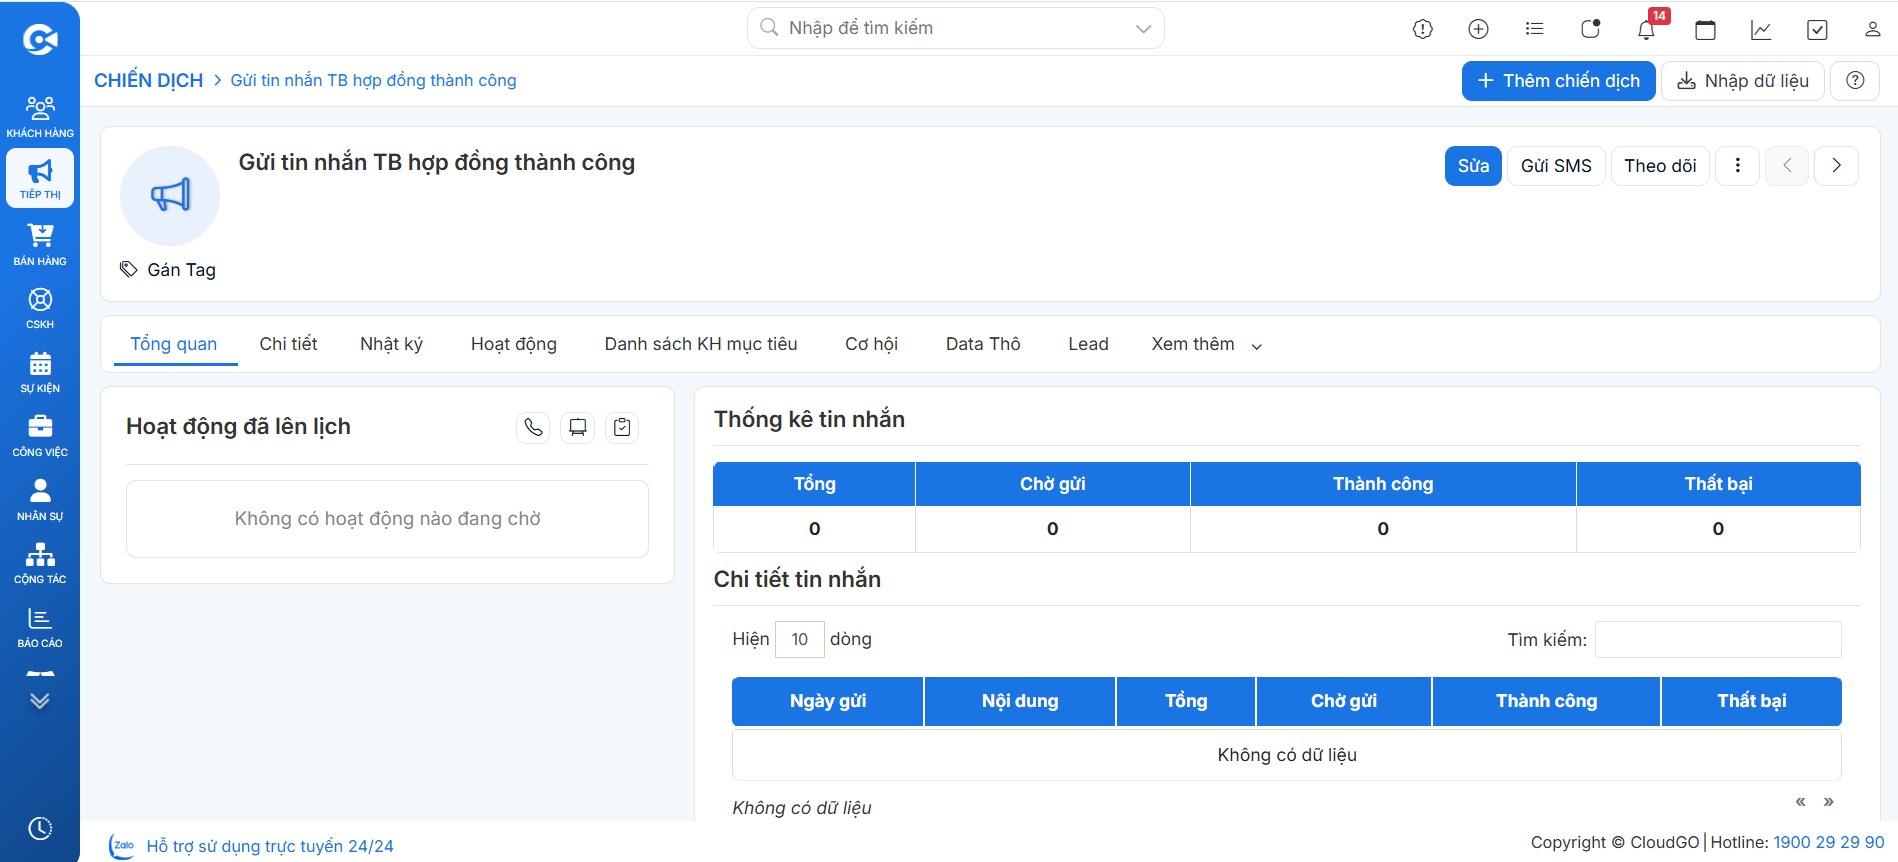Go to previous page with « arrow
1898x862 pixels.
1800,801
